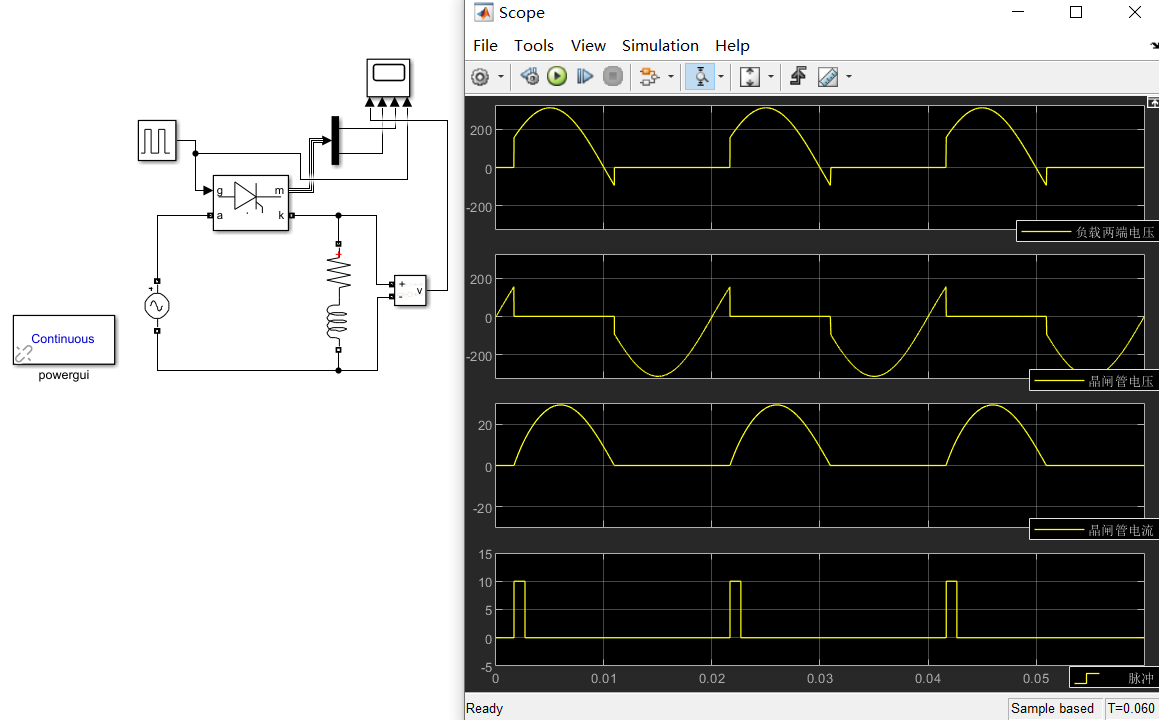
Task: Open the File menu
Action: 485,46
